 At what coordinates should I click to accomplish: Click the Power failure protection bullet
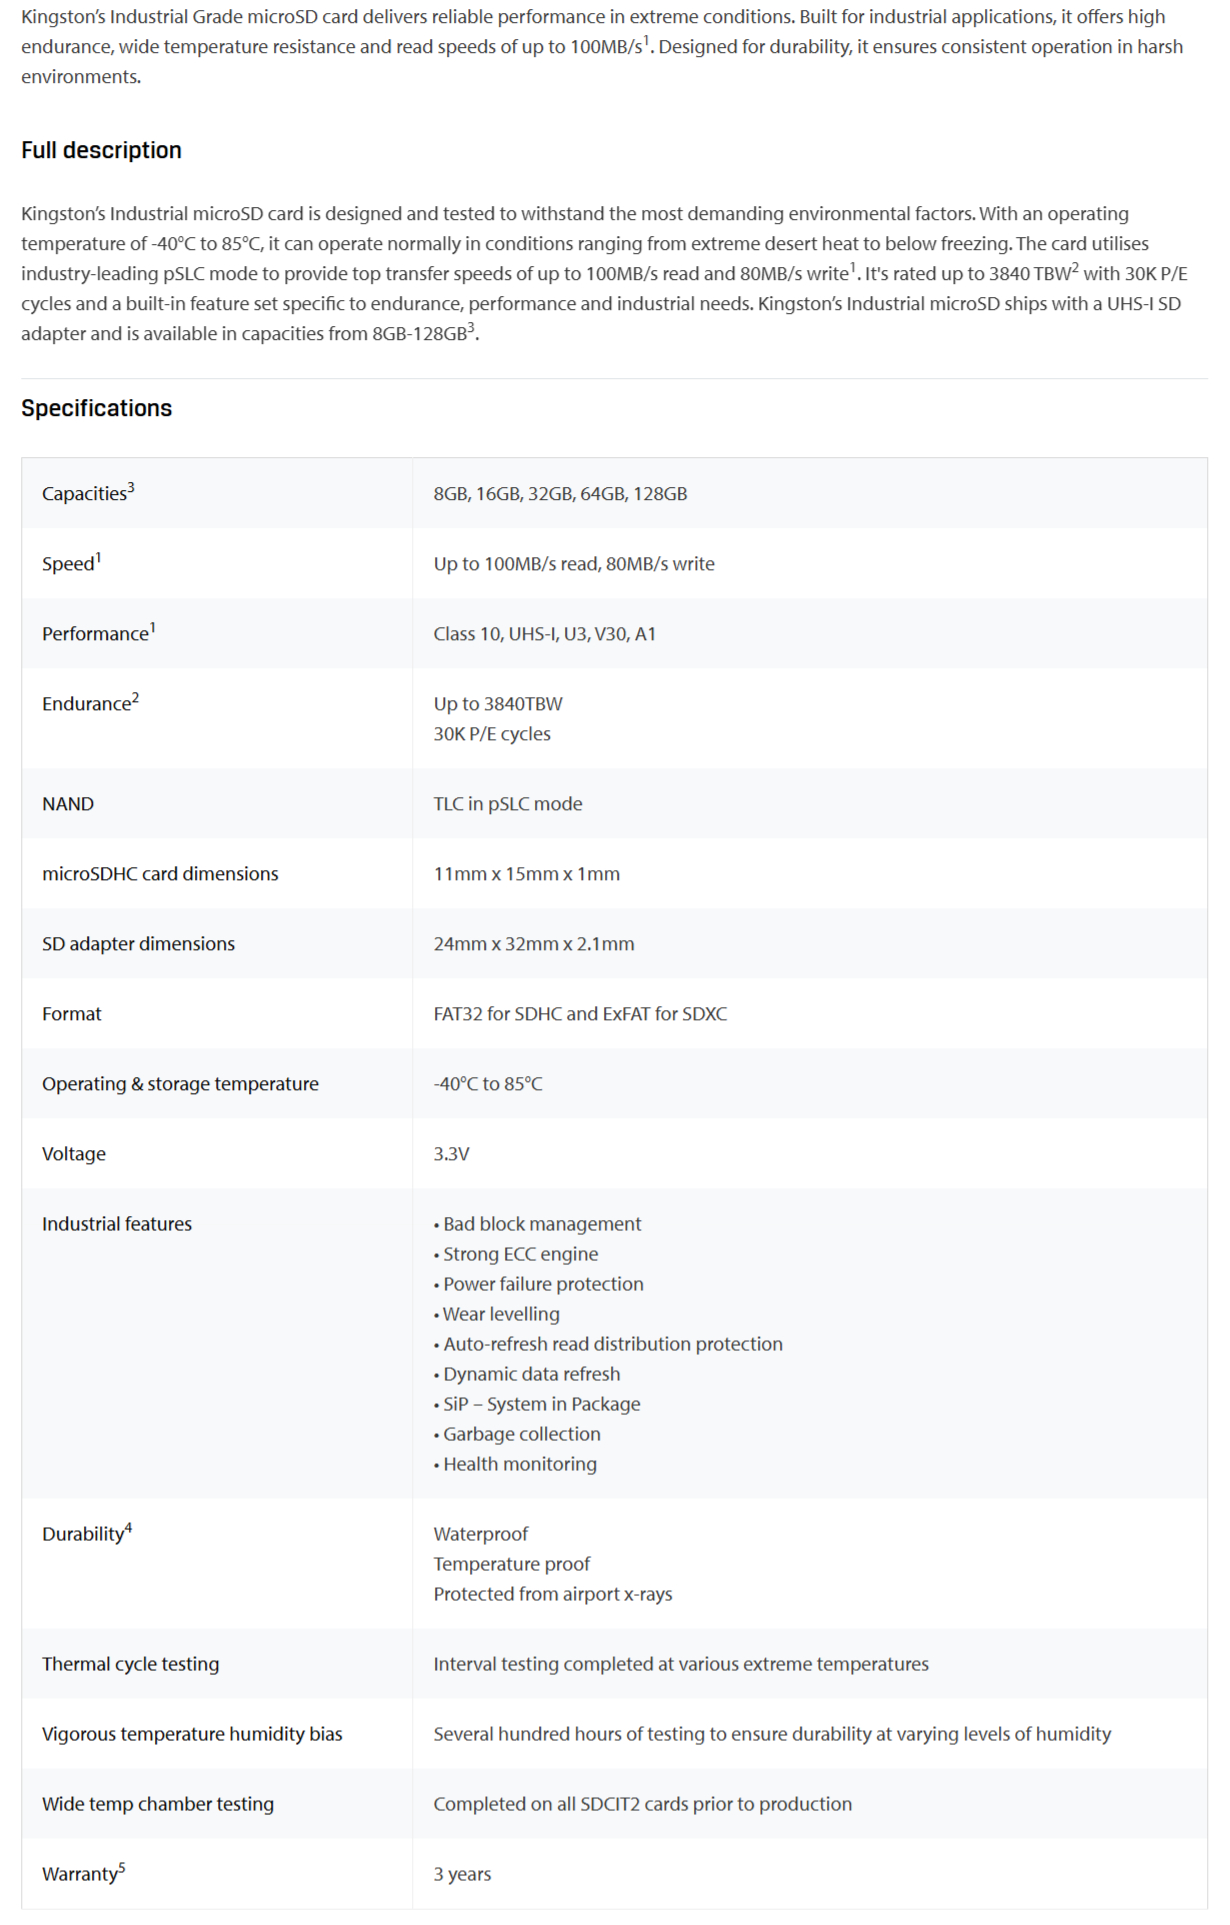click(539, 1284)
